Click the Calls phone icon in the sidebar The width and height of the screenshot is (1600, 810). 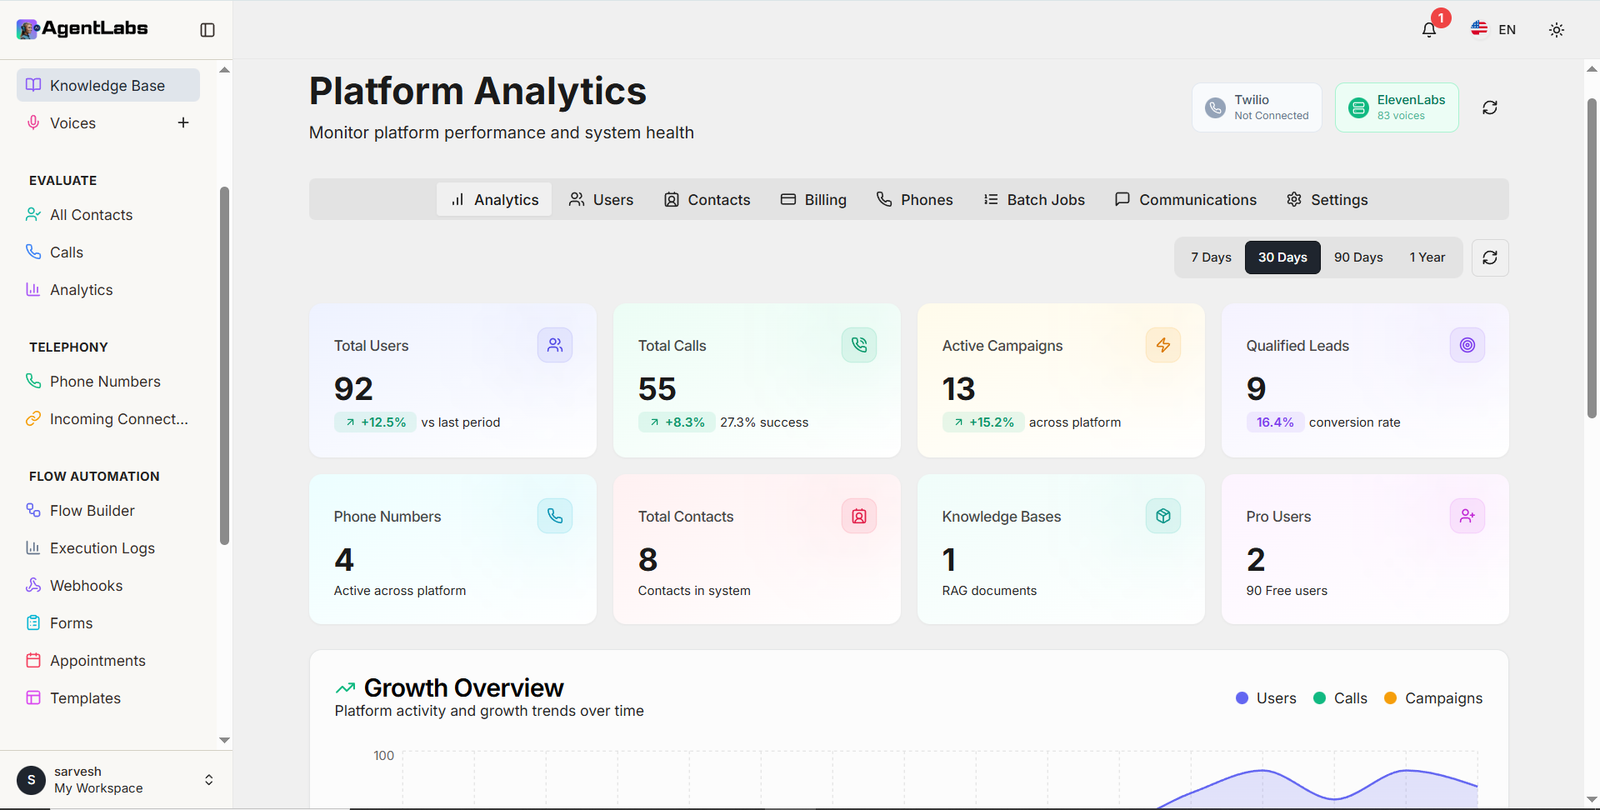tap(33, 252)
